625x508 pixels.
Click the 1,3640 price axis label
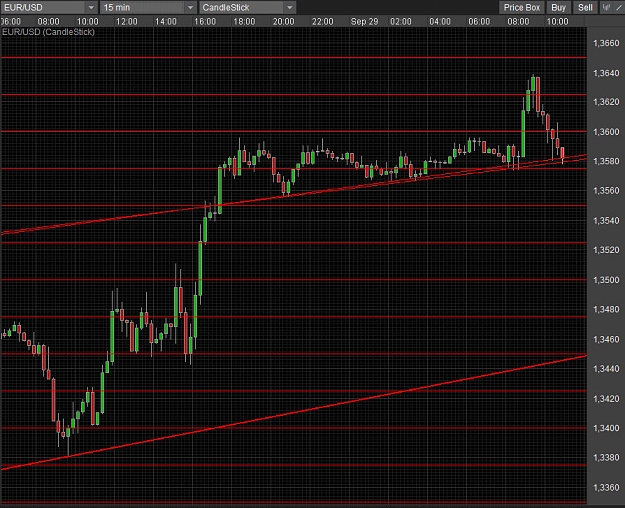click(606, 73)
